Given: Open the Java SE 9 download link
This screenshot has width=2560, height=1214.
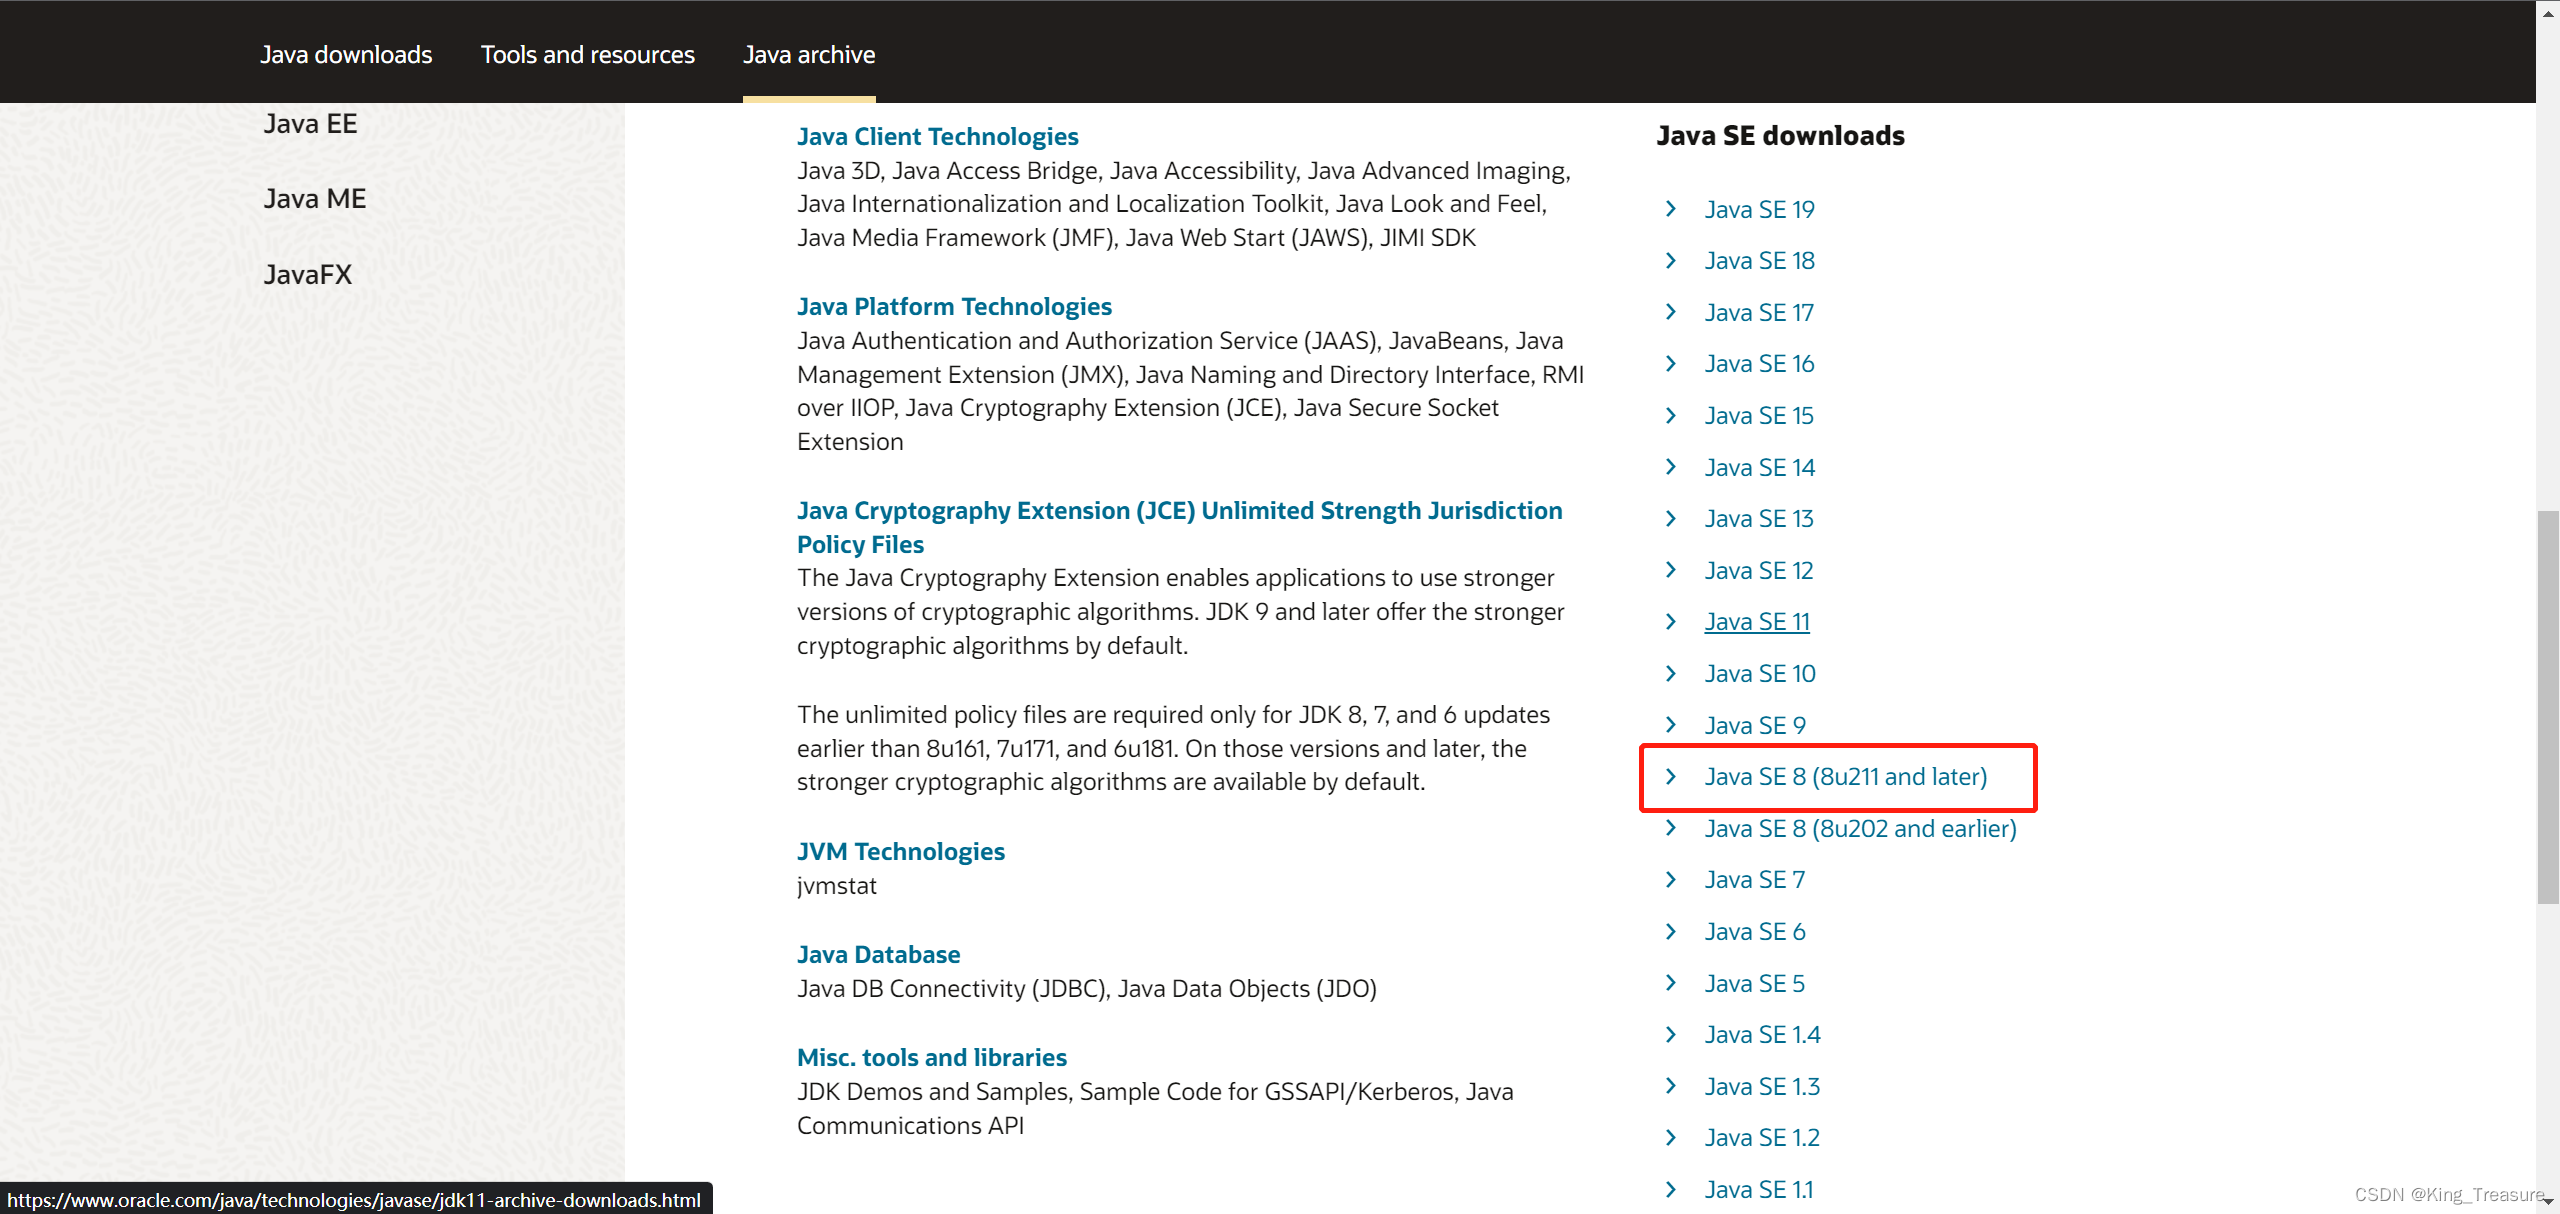Looking at the screenshot, I should [x=1755, y=726].
